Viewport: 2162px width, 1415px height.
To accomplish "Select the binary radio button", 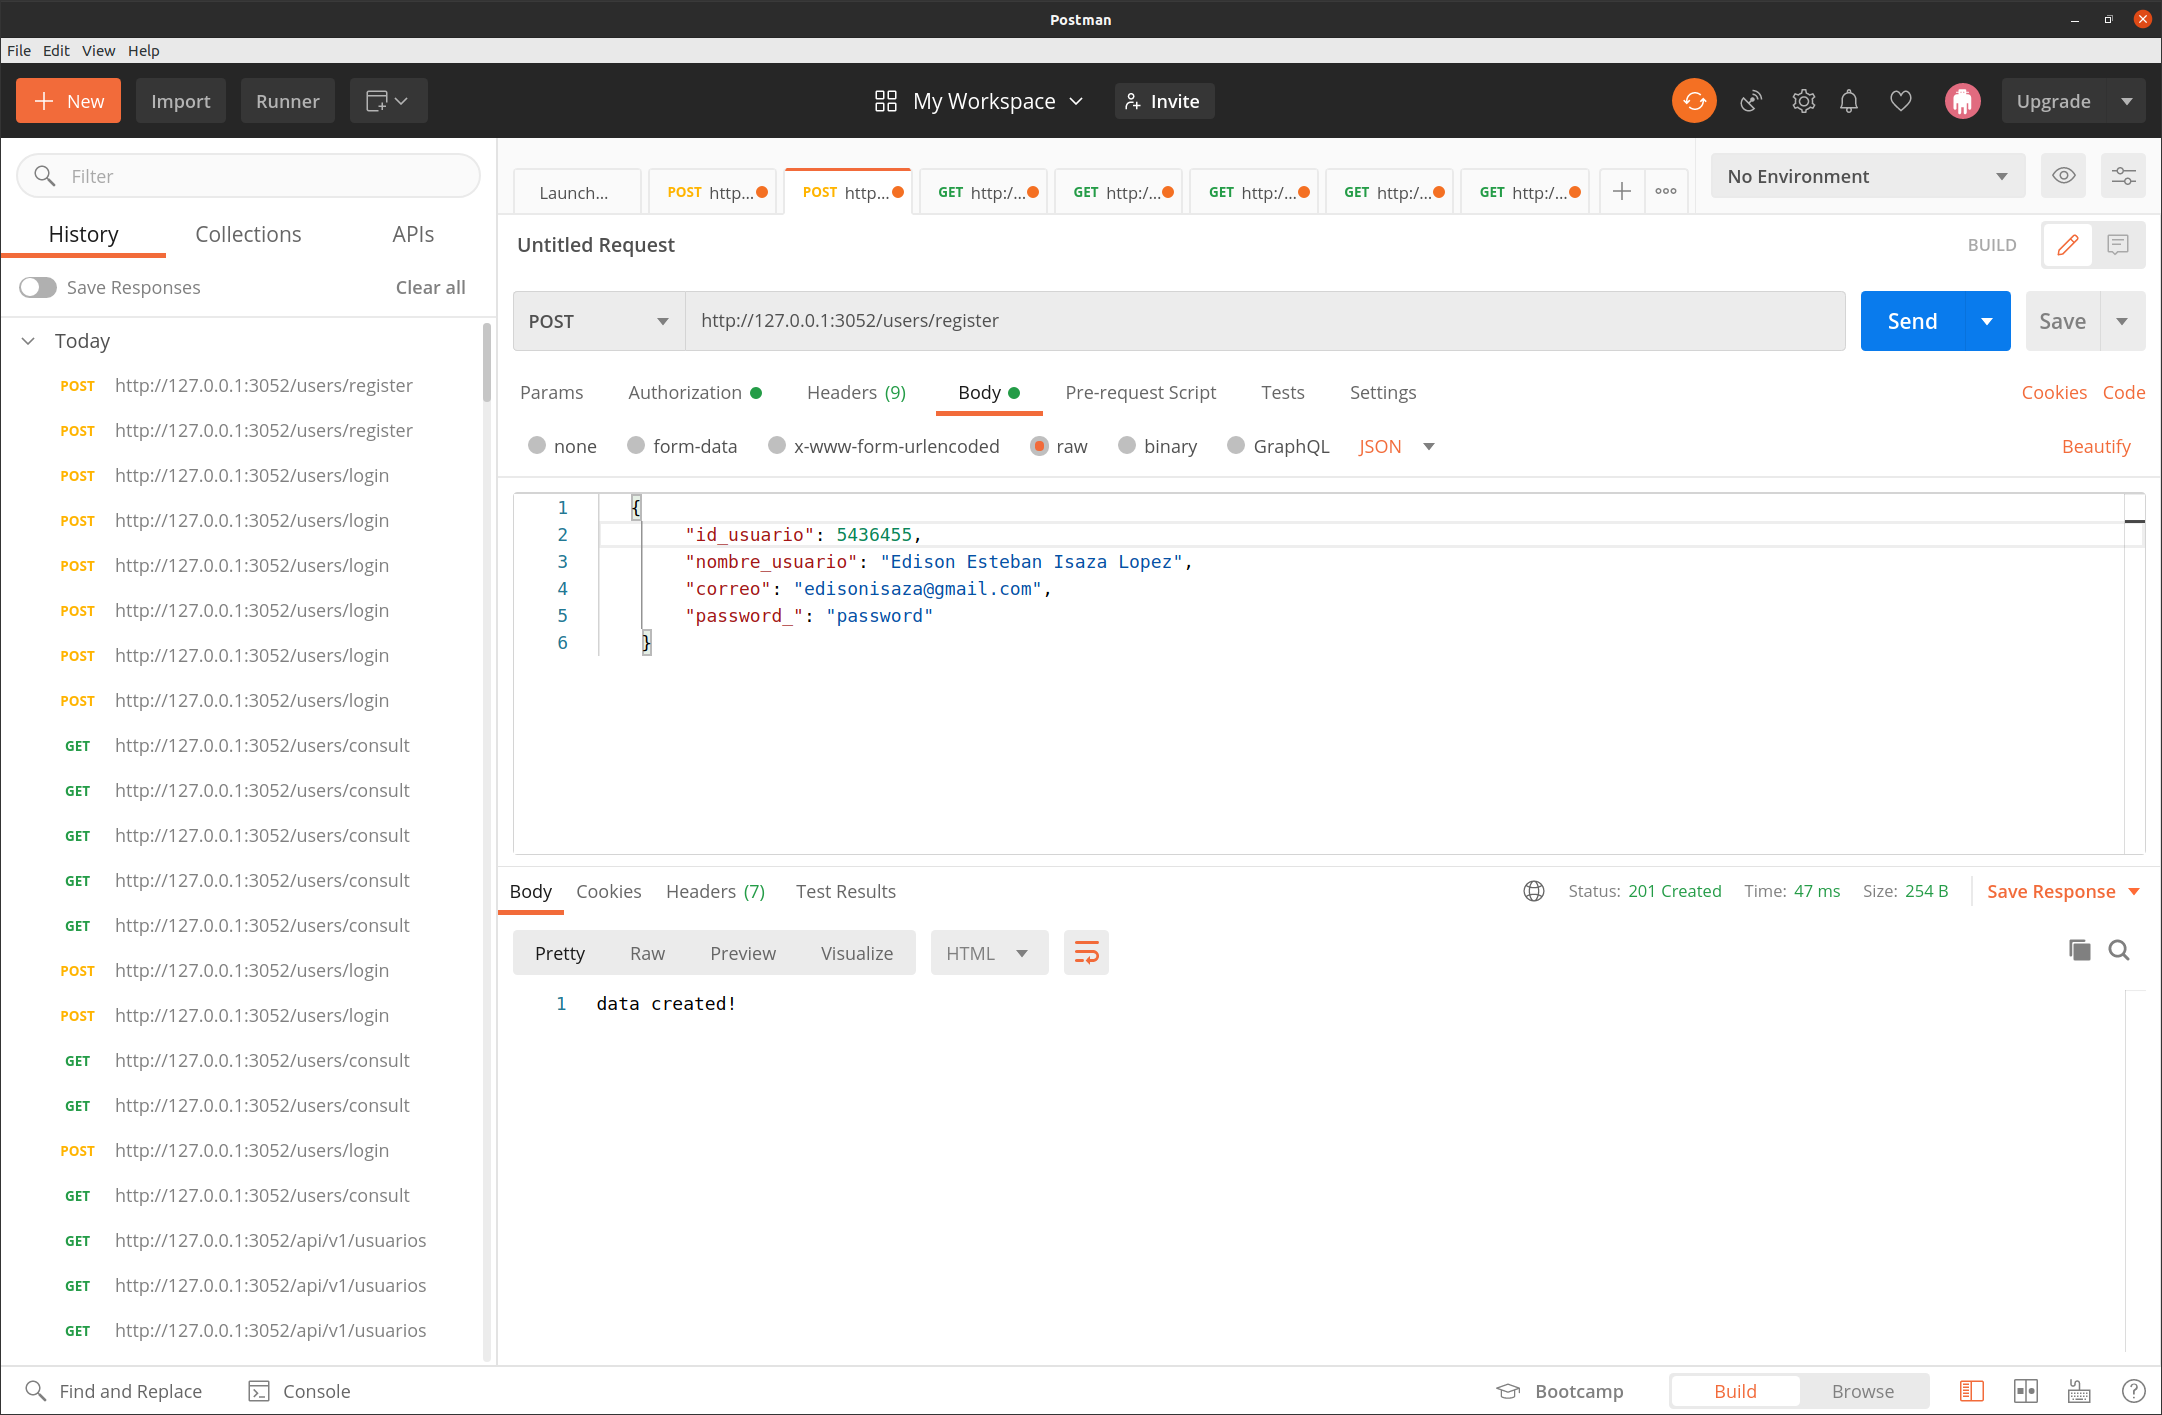I will click(1127, 446).
